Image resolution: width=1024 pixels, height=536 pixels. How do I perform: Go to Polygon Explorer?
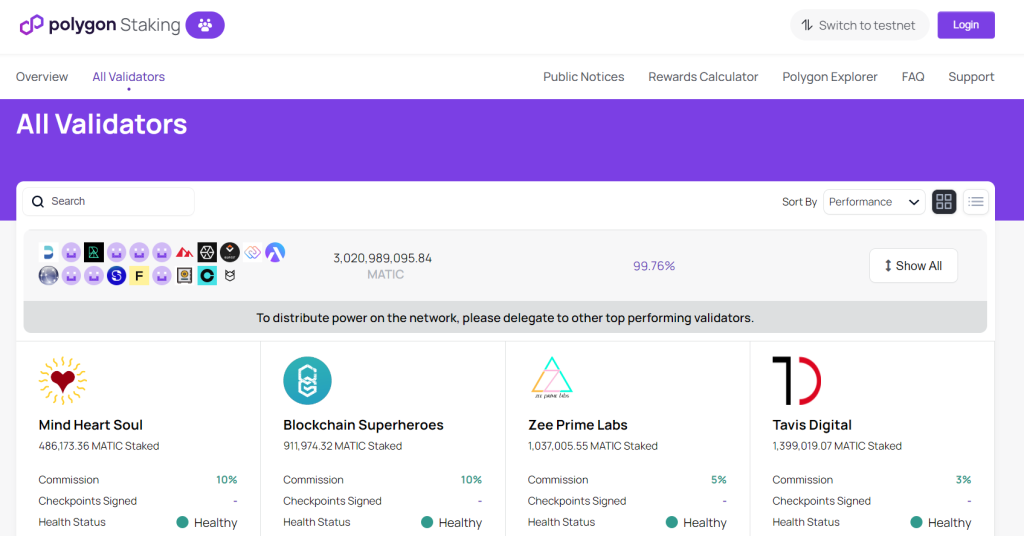click(x=829, y=77)
